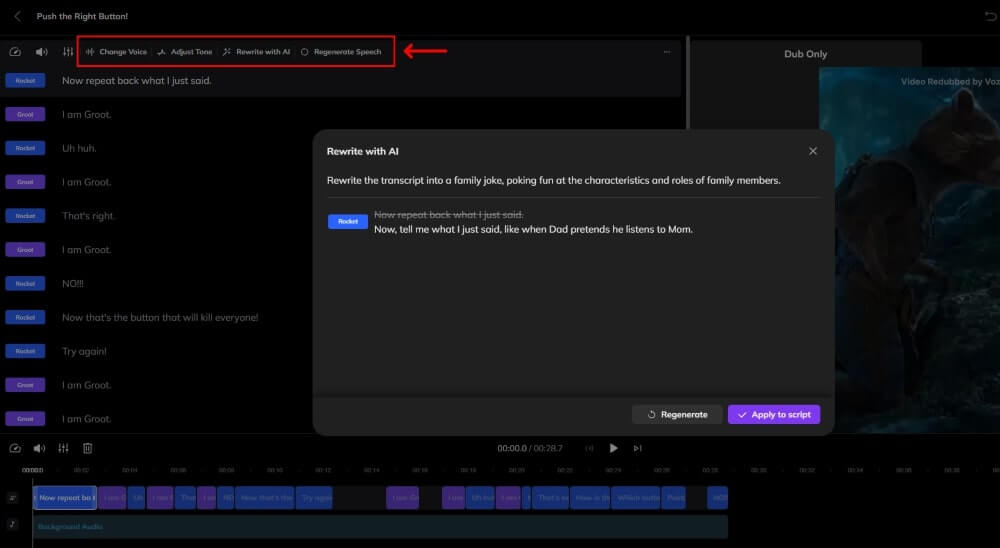
Task: Click Regenerate Speech in the toolbar
Action: tap(341, 52)
